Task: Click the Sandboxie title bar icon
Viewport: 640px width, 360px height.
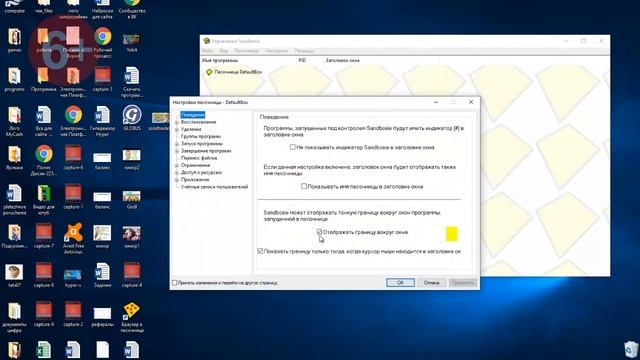Action: coord(207,41)
